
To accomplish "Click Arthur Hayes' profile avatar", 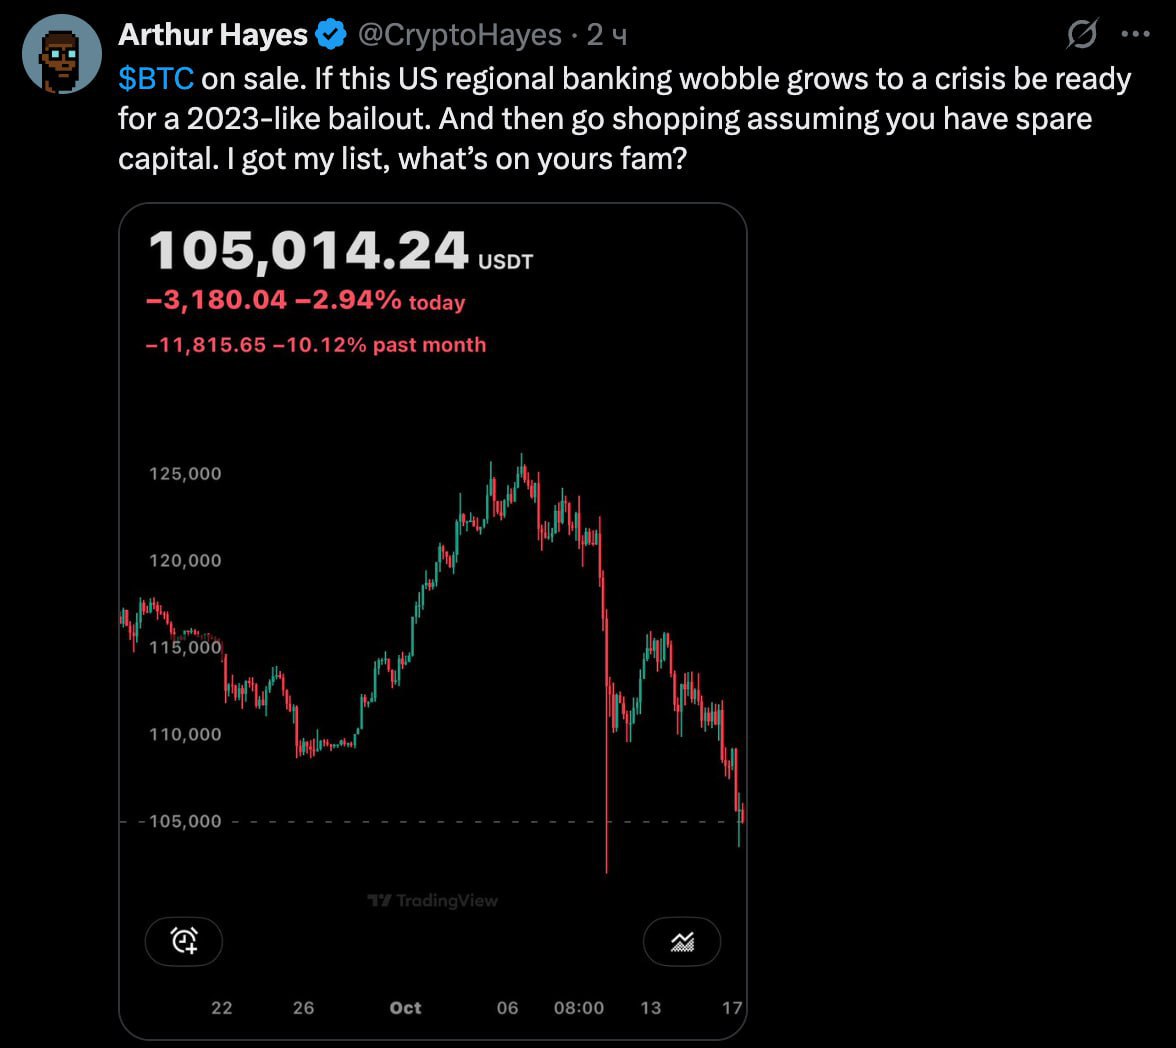I will tap(62, 54).
